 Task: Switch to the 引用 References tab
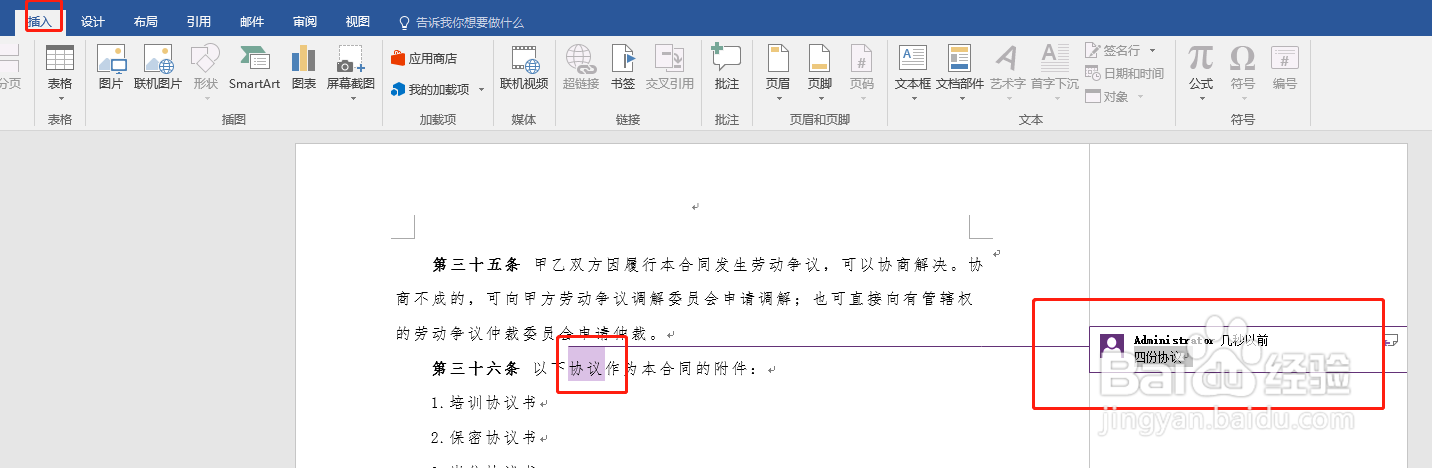pyautogui.click(x=198, y=21)
